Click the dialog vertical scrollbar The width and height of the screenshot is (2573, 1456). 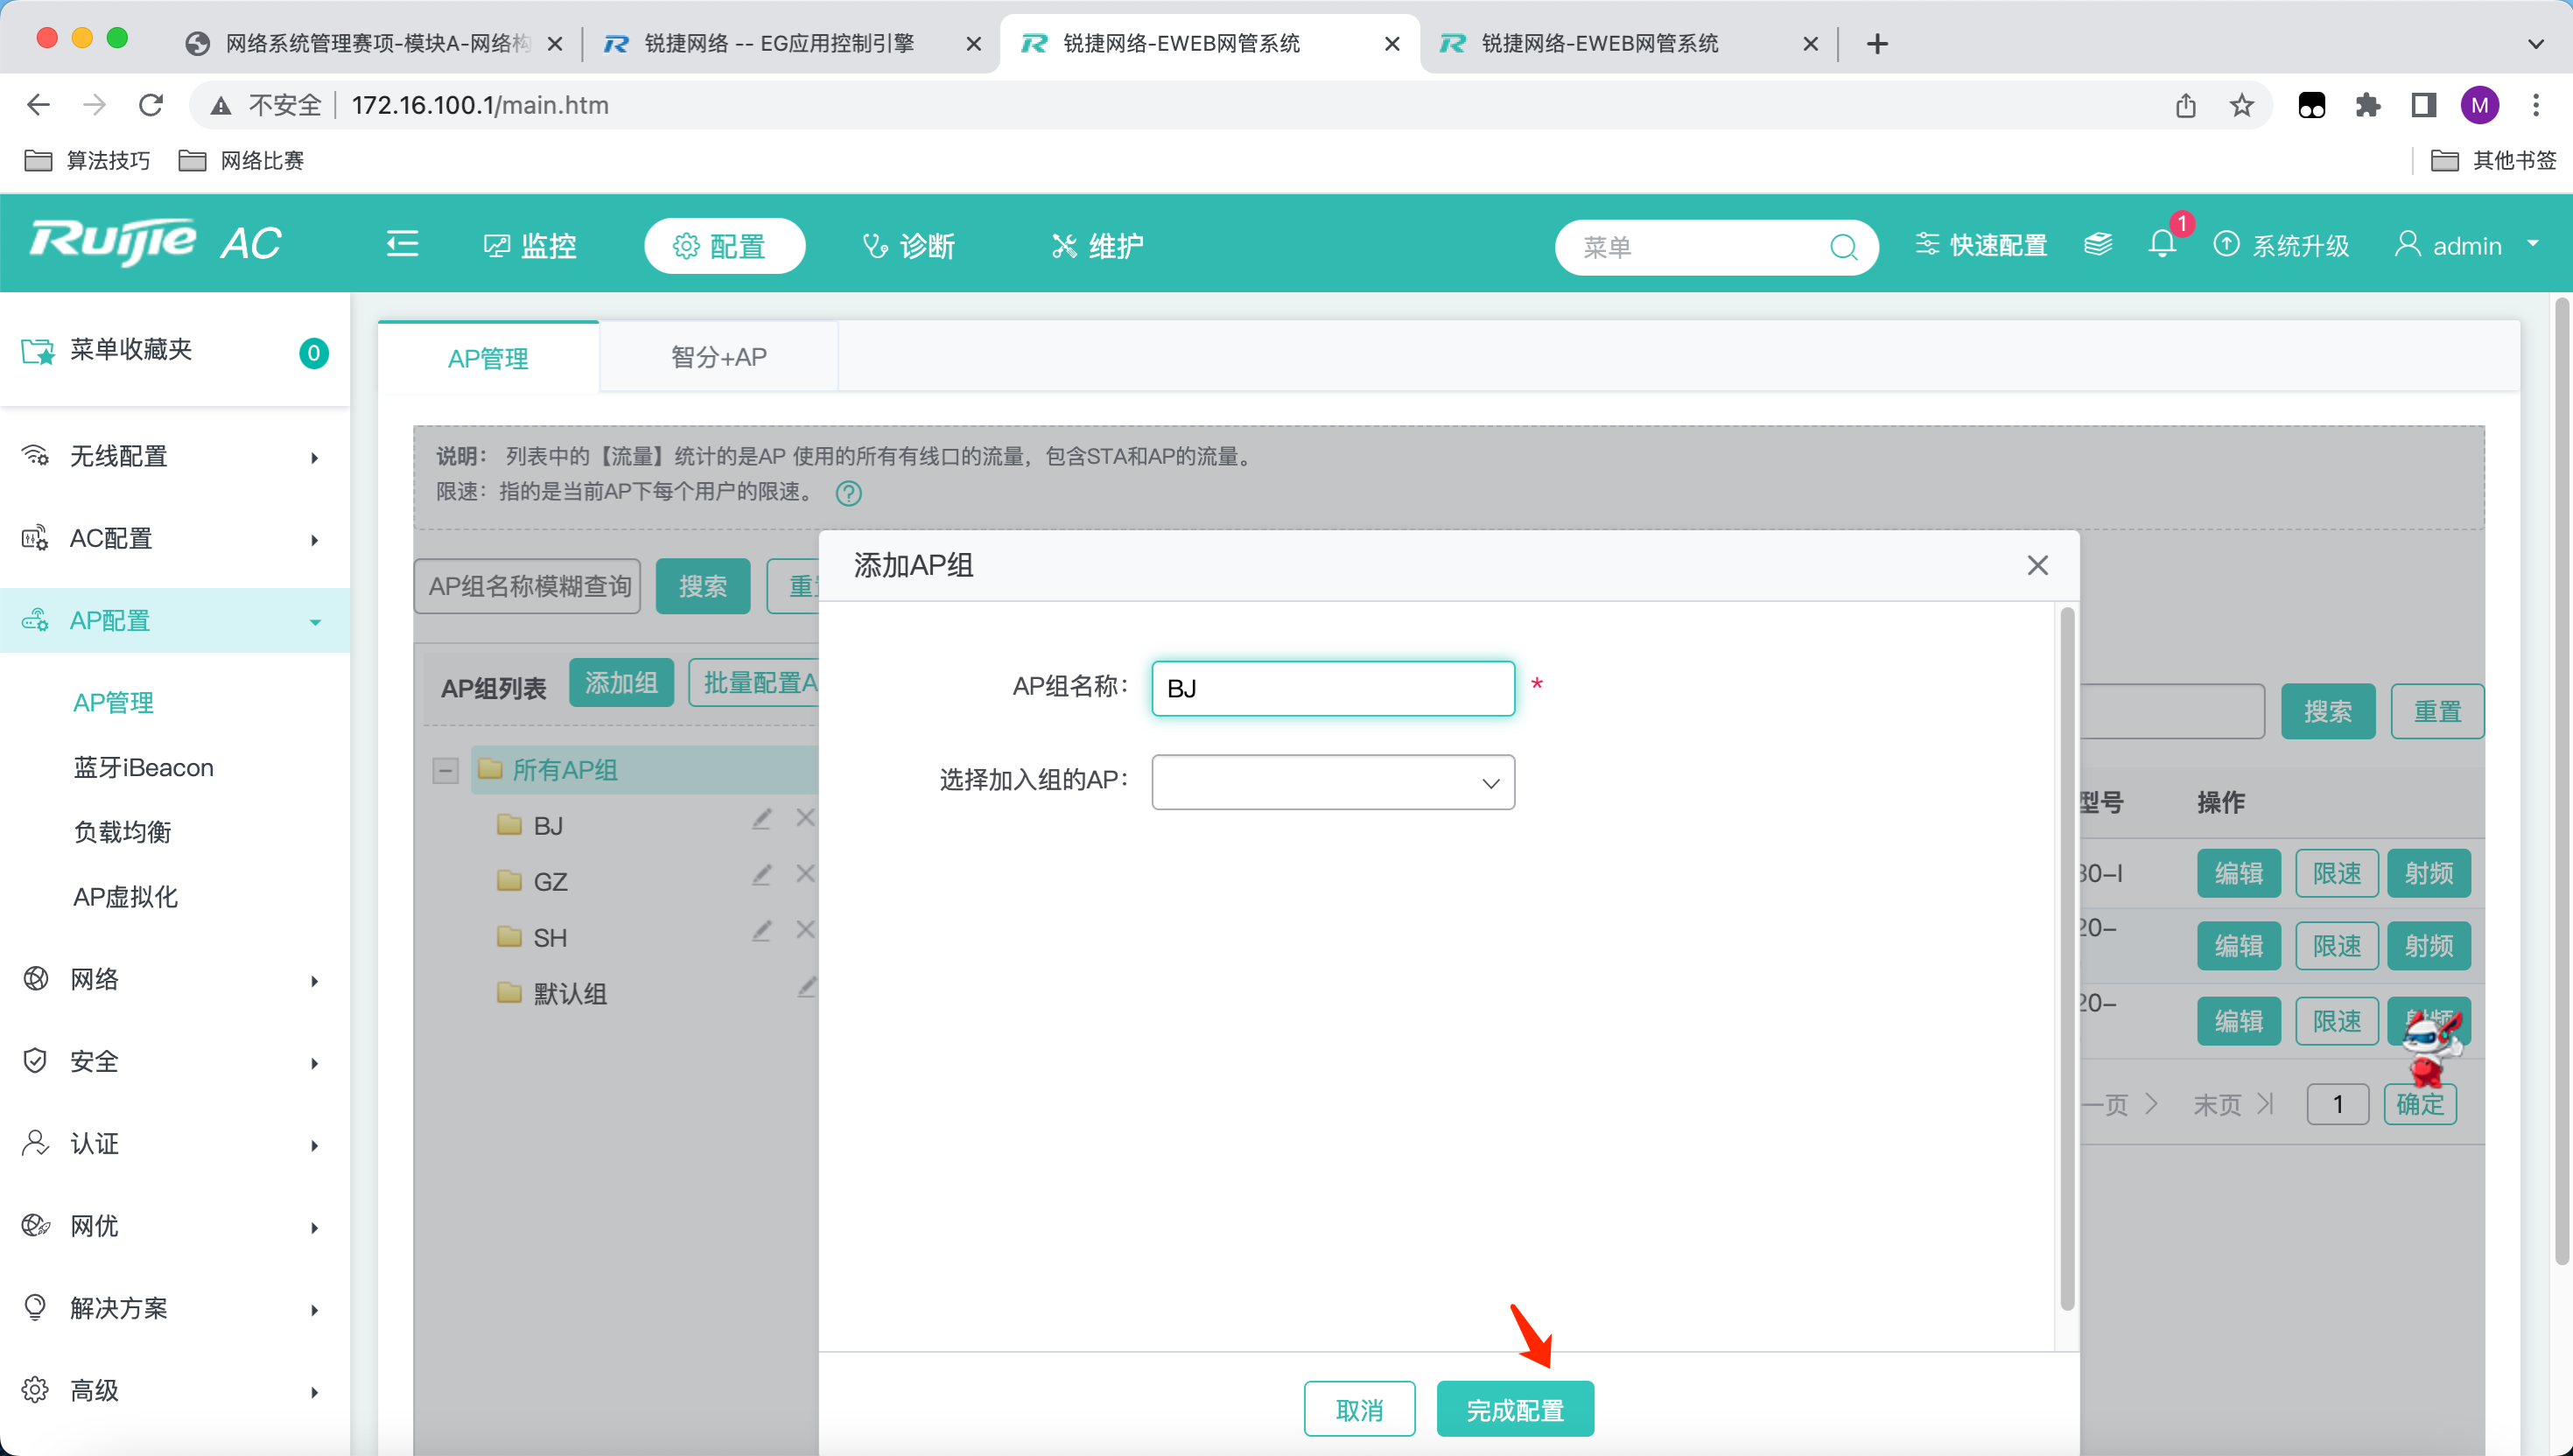(x=2066, y=958)
